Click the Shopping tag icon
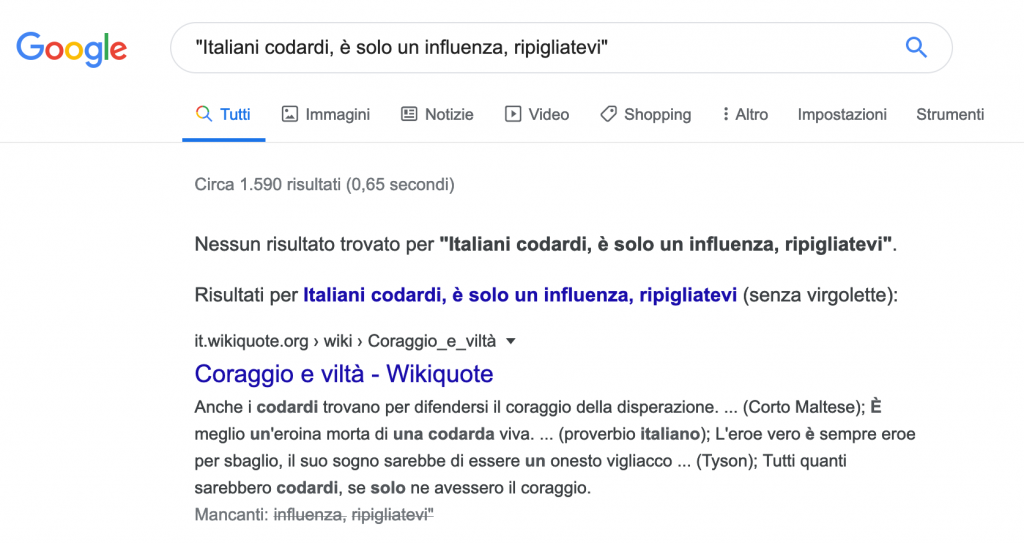This screenshot has height=543, width=1024. click(608, 114)
